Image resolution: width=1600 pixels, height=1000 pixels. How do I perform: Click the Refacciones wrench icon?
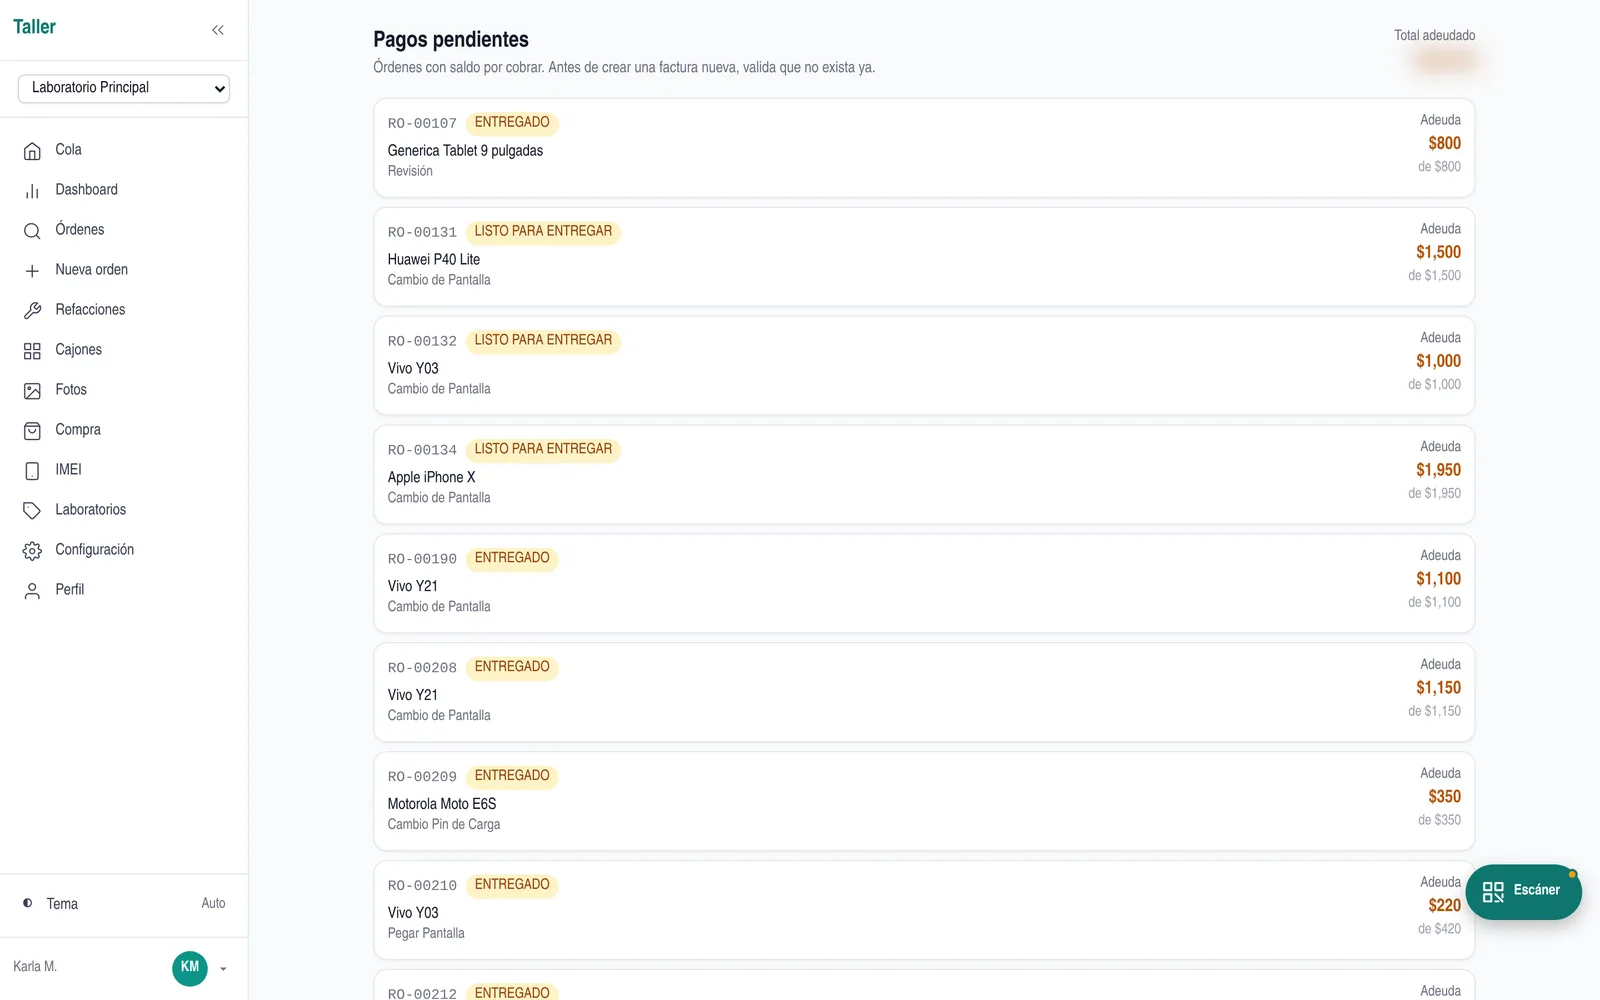tap(32, 311)
